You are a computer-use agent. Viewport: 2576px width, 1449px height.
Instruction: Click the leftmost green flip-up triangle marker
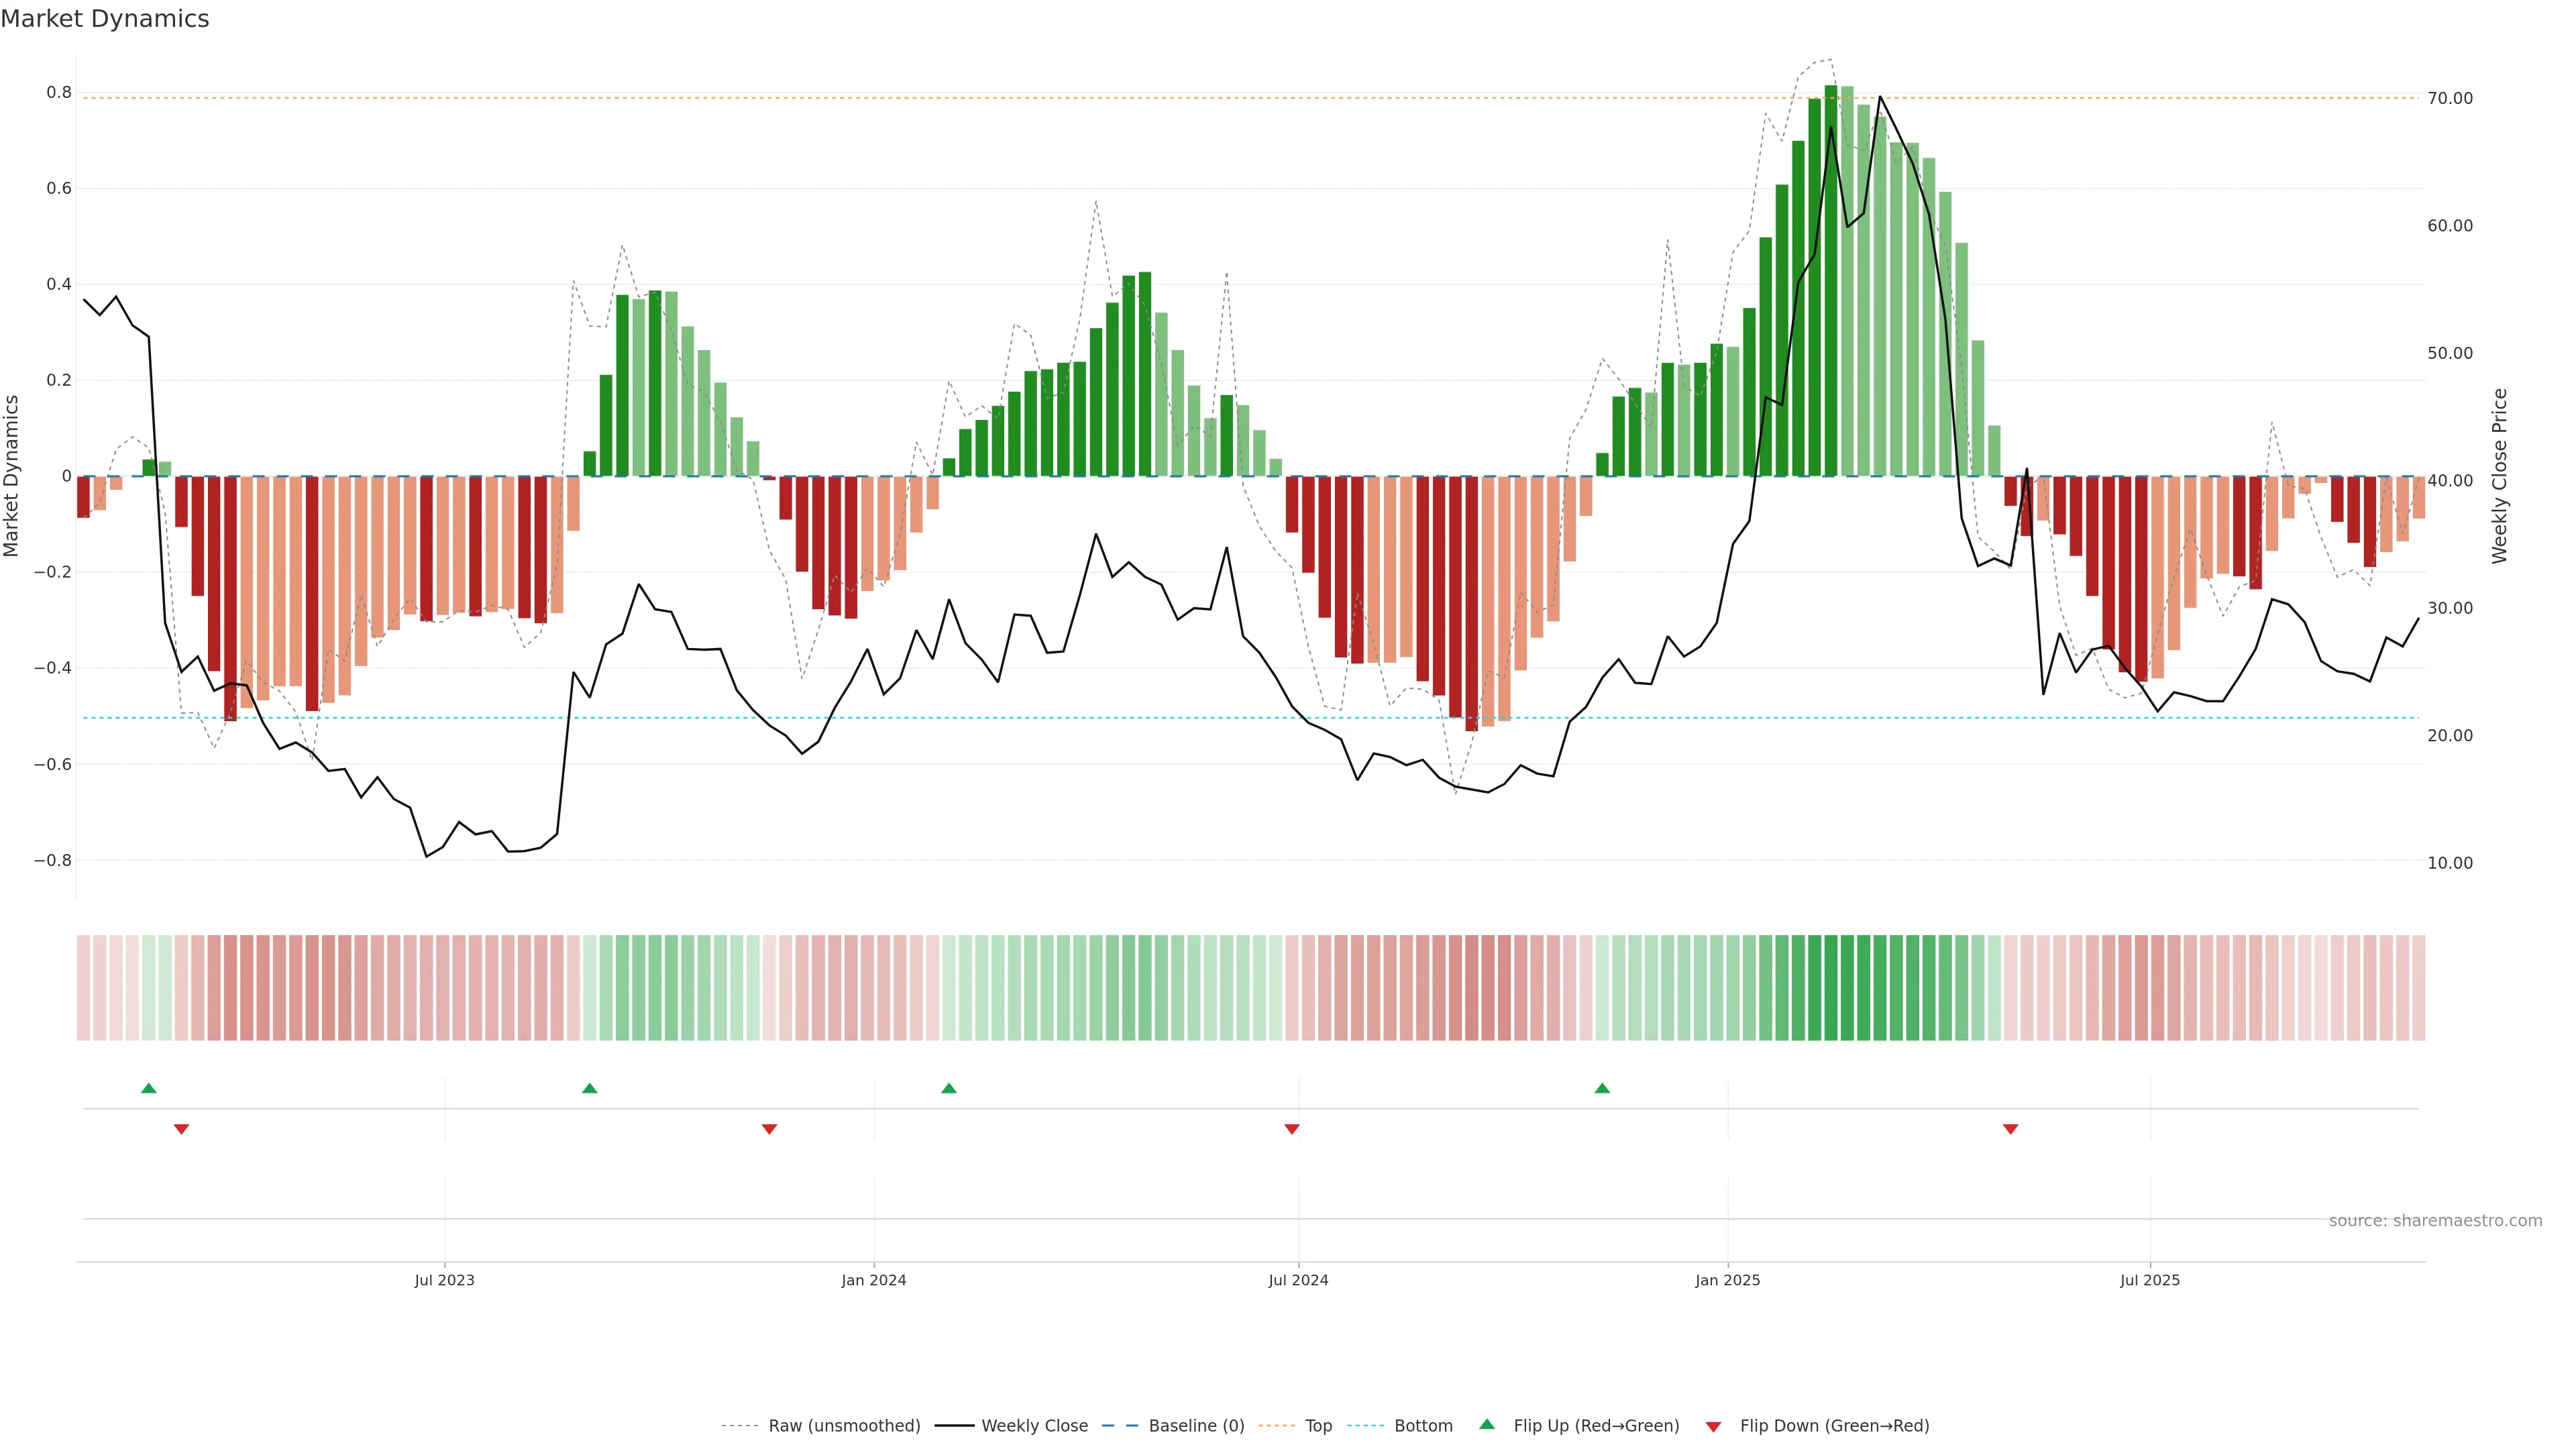(149, 1088)
